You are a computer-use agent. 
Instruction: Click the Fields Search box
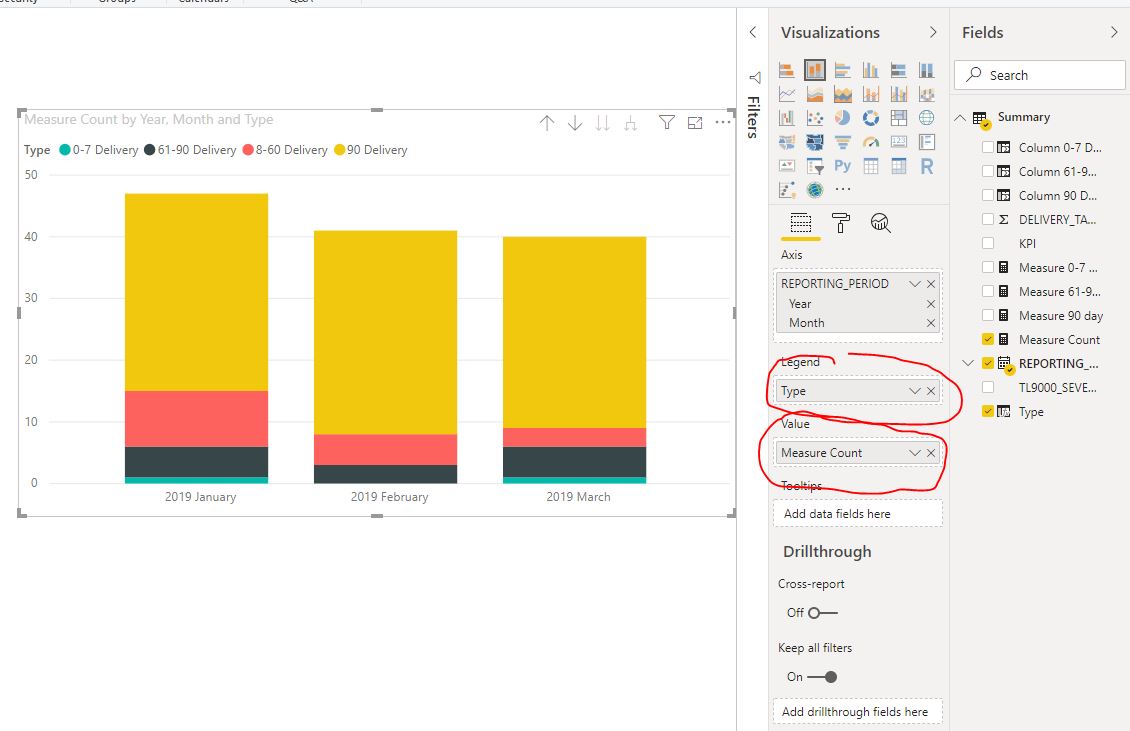coord(1039,75)
